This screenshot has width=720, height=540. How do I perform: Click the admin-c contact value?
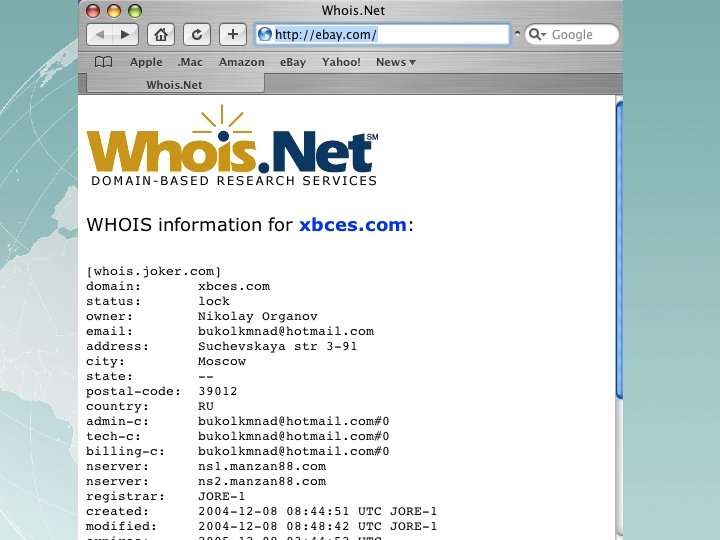(x=293, y=422)
